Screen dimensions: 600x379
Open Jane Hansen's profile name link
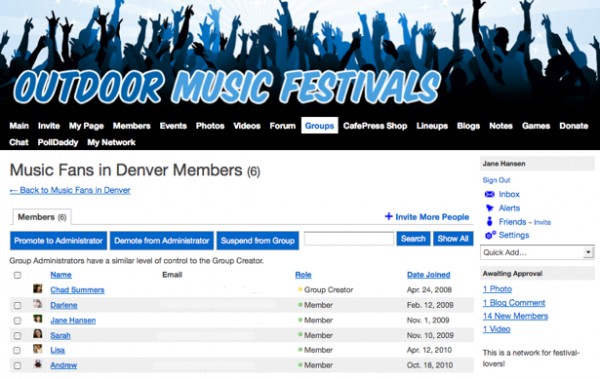pos(73,320)
